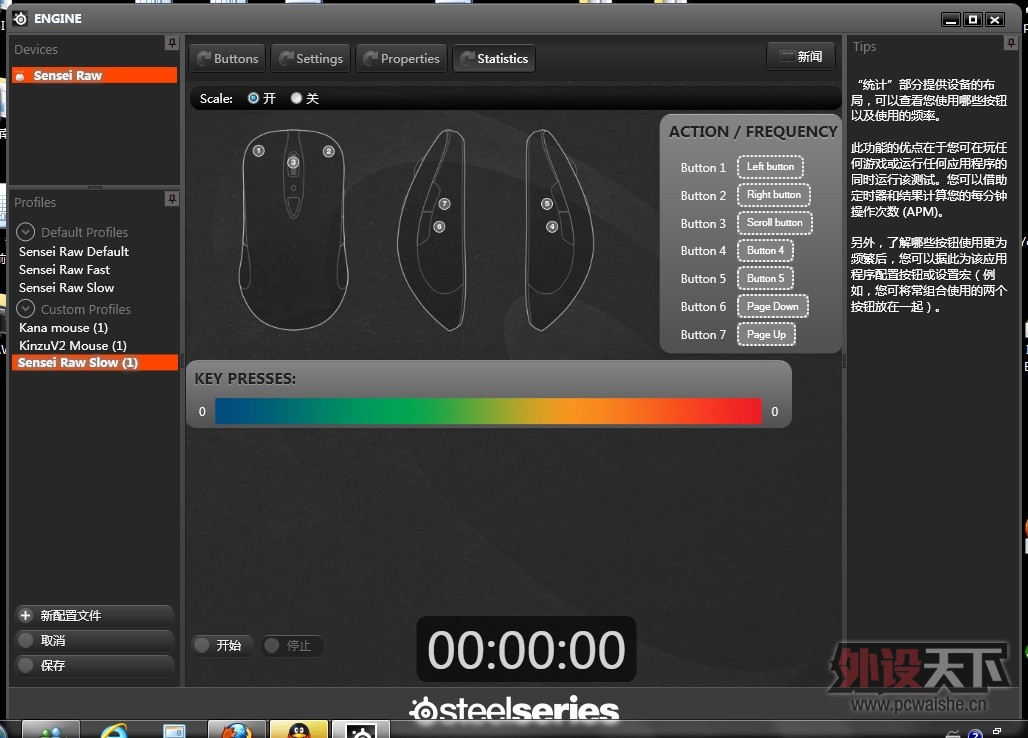
Task: Pin the Tips panel
Action: (1011, 43)
